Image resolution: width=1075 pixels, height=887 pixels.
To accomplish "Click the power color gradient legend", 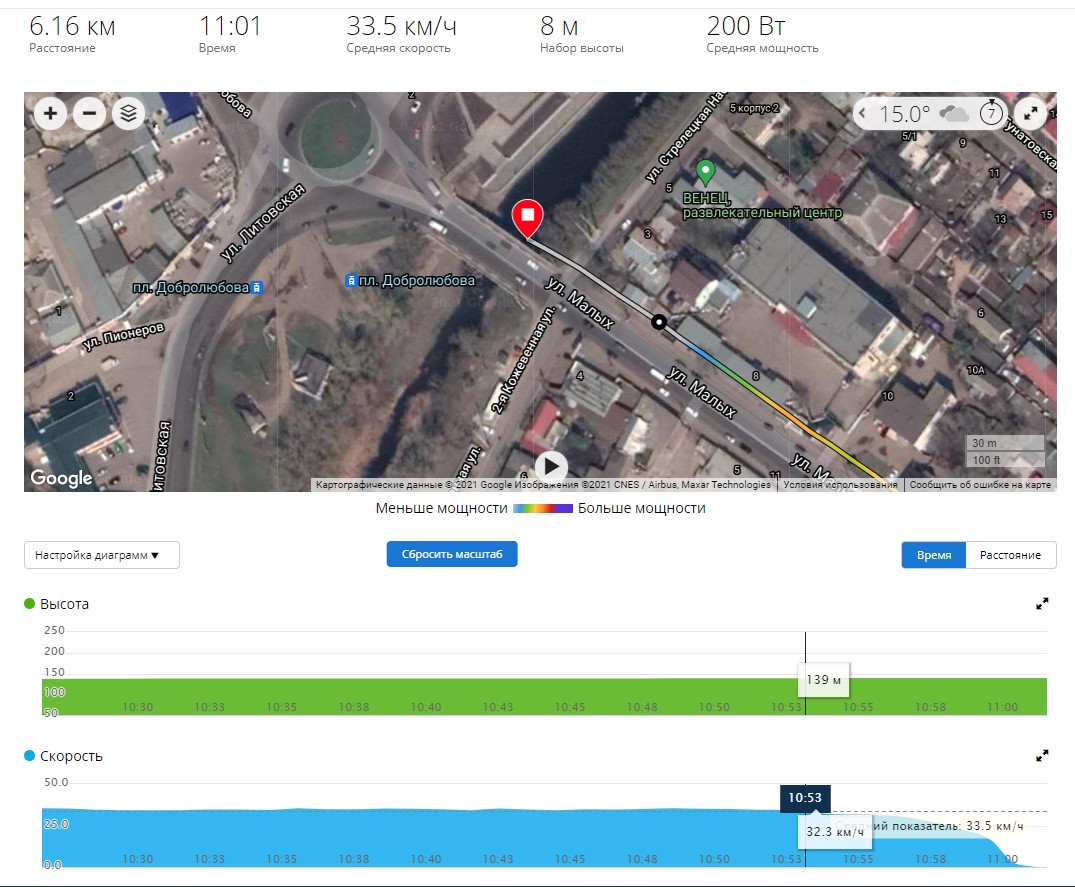I will point(542,509).
